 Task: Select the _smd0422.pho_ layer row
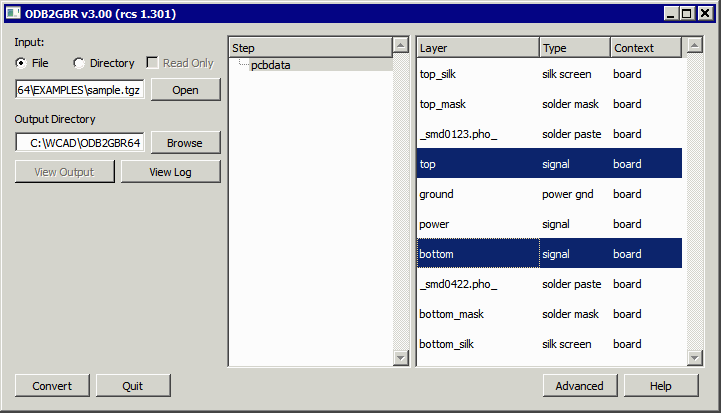(549, 284)
